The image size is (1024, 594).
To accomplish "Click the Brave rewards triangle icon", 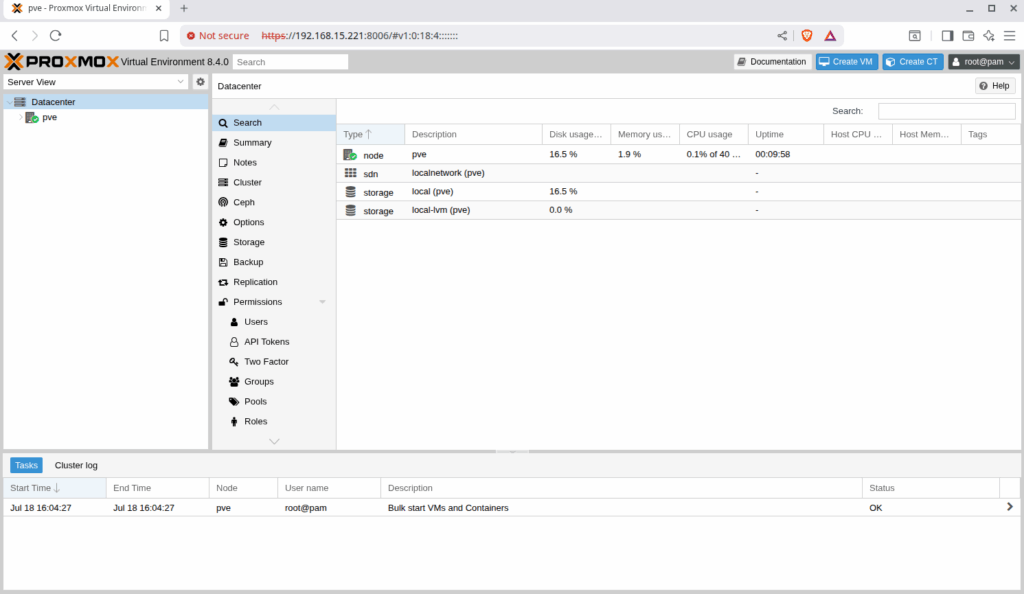I will point(830,35).
